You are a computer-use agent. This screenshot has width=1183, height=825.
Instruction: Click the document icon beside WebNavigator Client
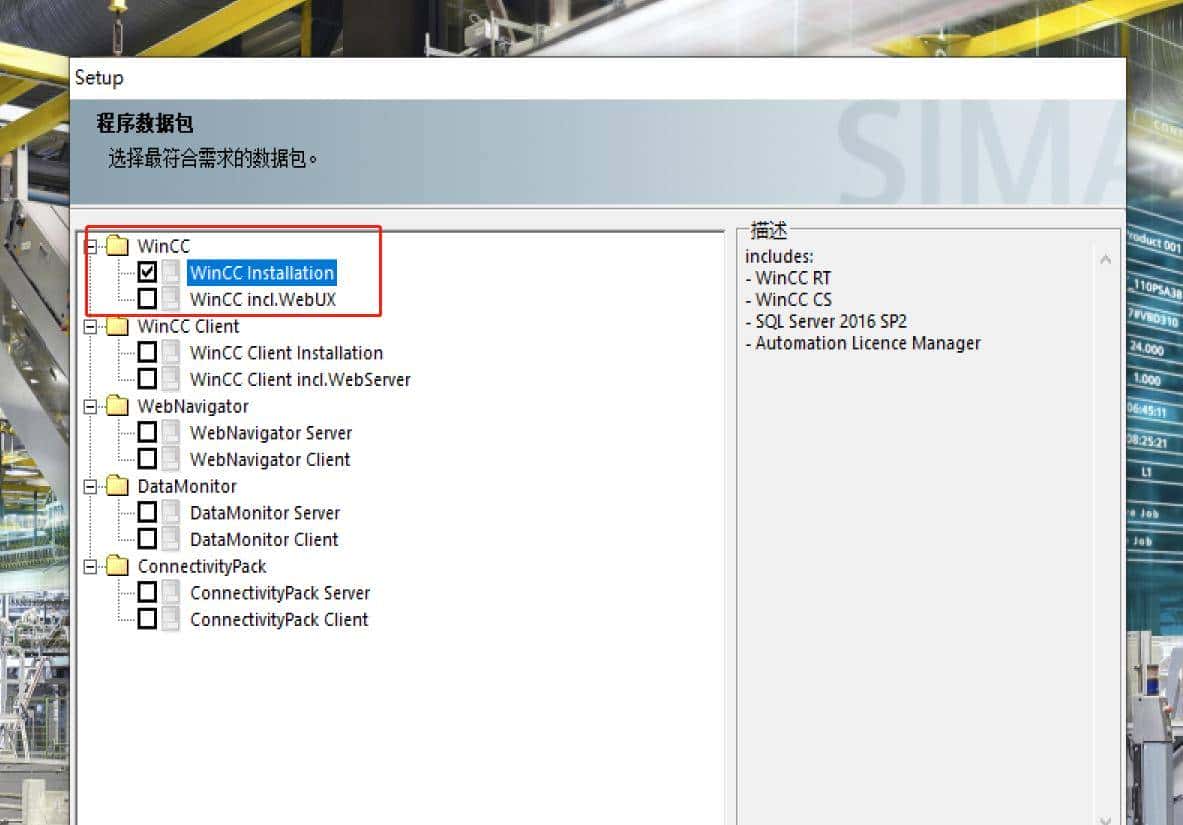(x=172, y=458)
